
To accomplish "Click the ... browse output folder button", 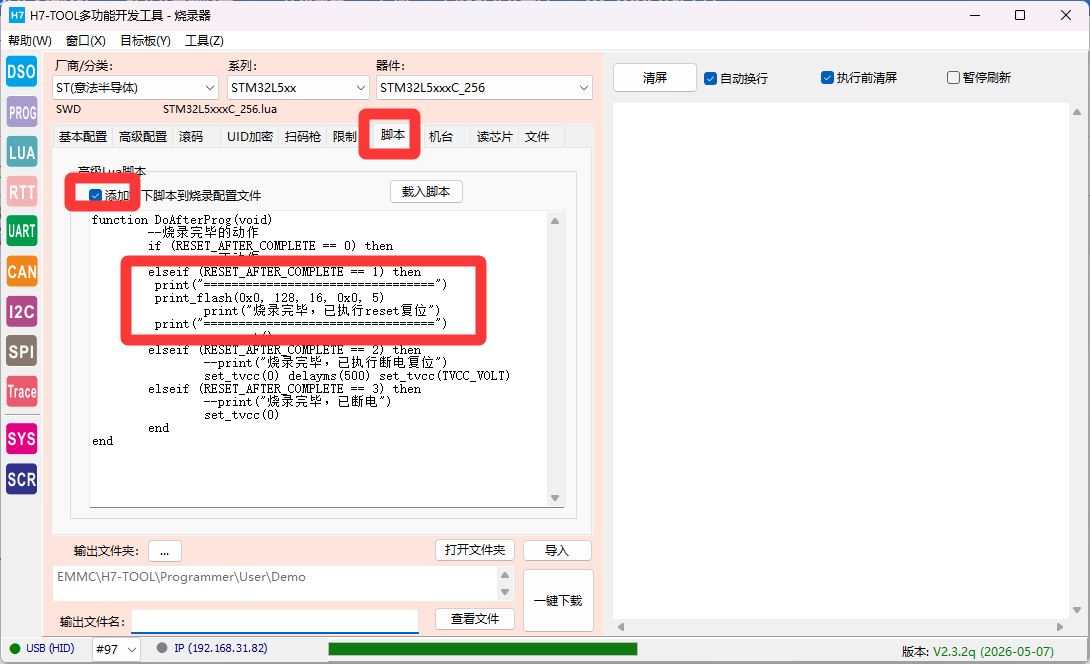I will coord(165,551).
